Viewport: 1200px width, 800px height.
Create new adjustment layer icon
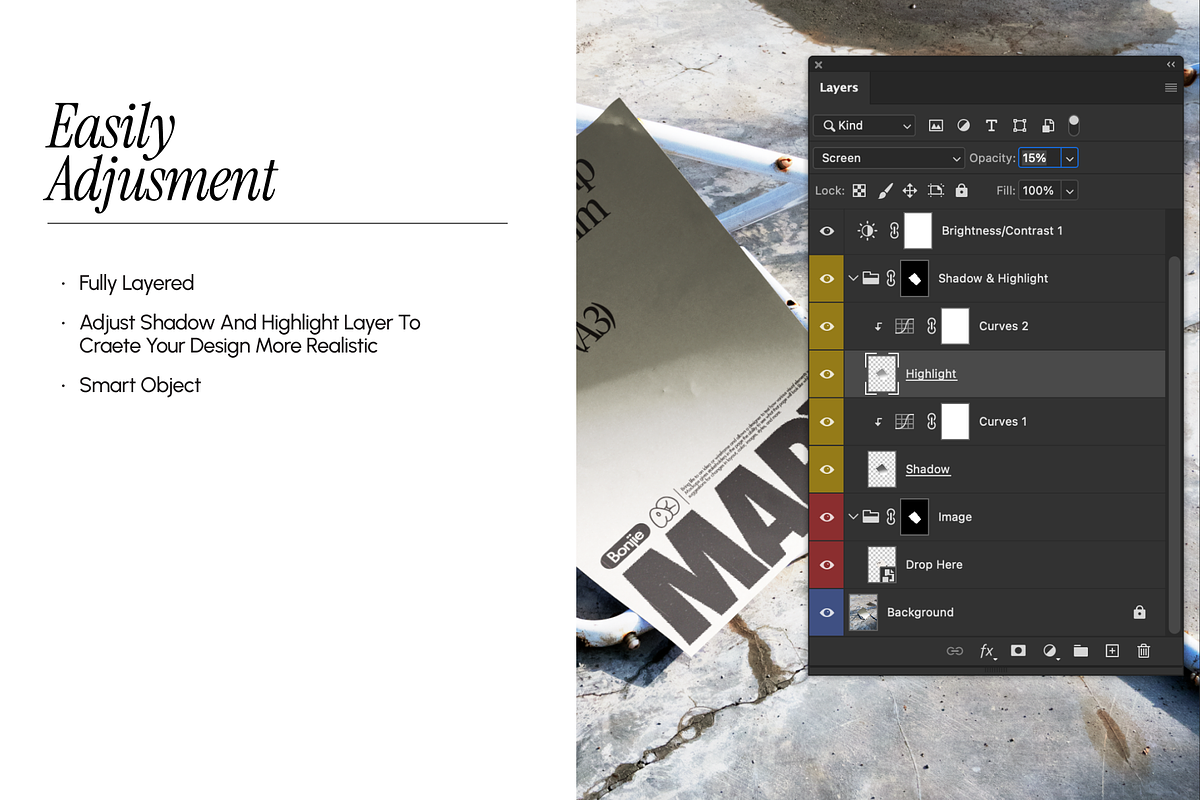[x=1050, y=651]
